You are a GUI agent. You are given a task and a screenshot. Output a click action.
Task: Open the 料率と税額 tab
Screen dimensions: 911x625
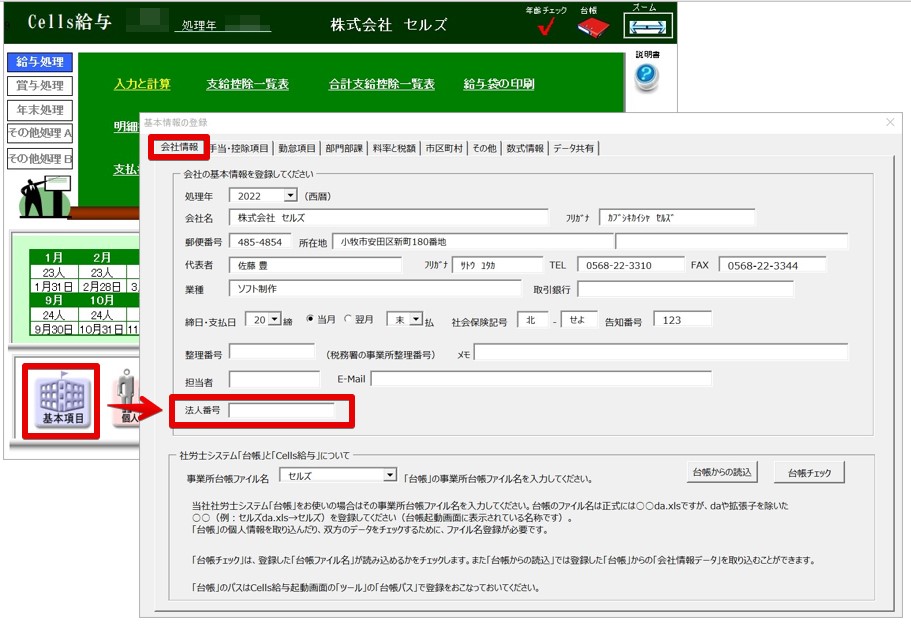(x=393, y=148)
